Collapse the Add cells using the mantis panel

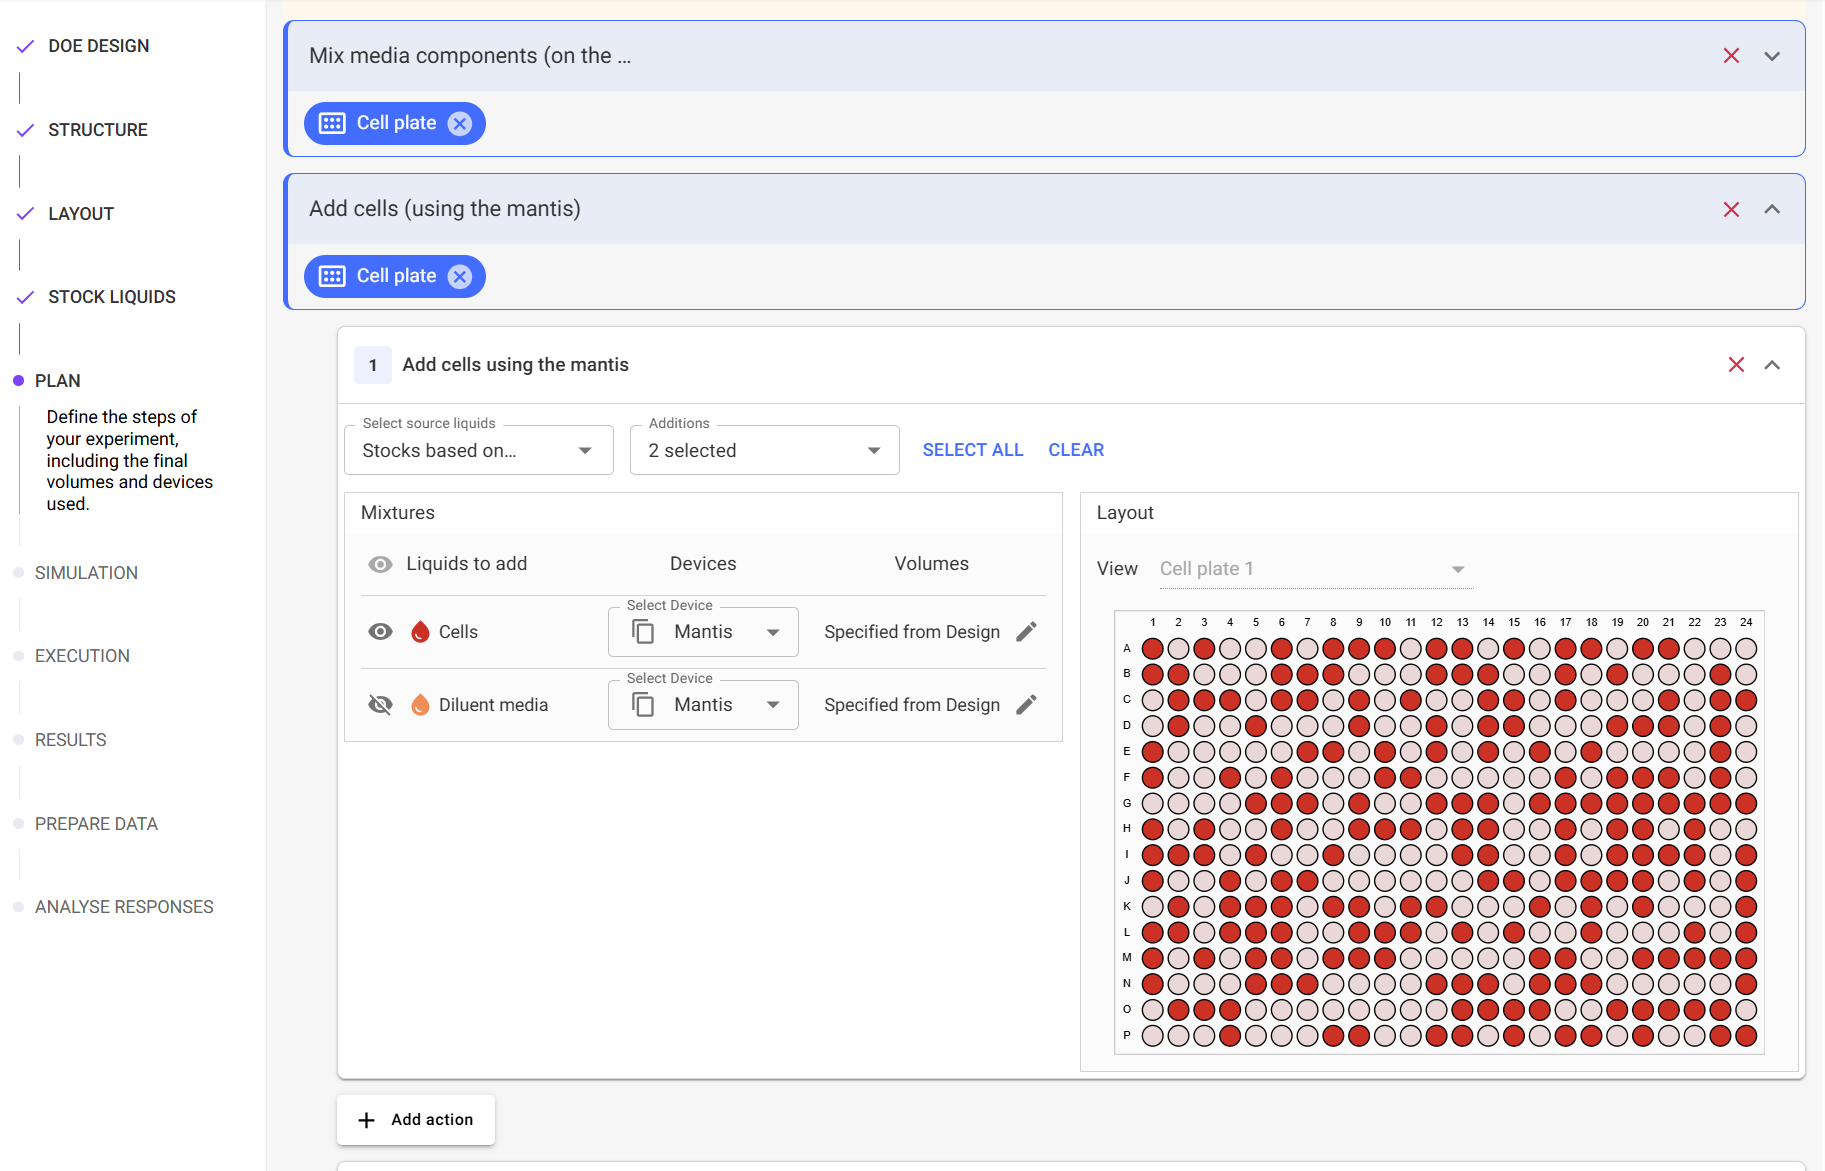click(x=1774, y=365)
